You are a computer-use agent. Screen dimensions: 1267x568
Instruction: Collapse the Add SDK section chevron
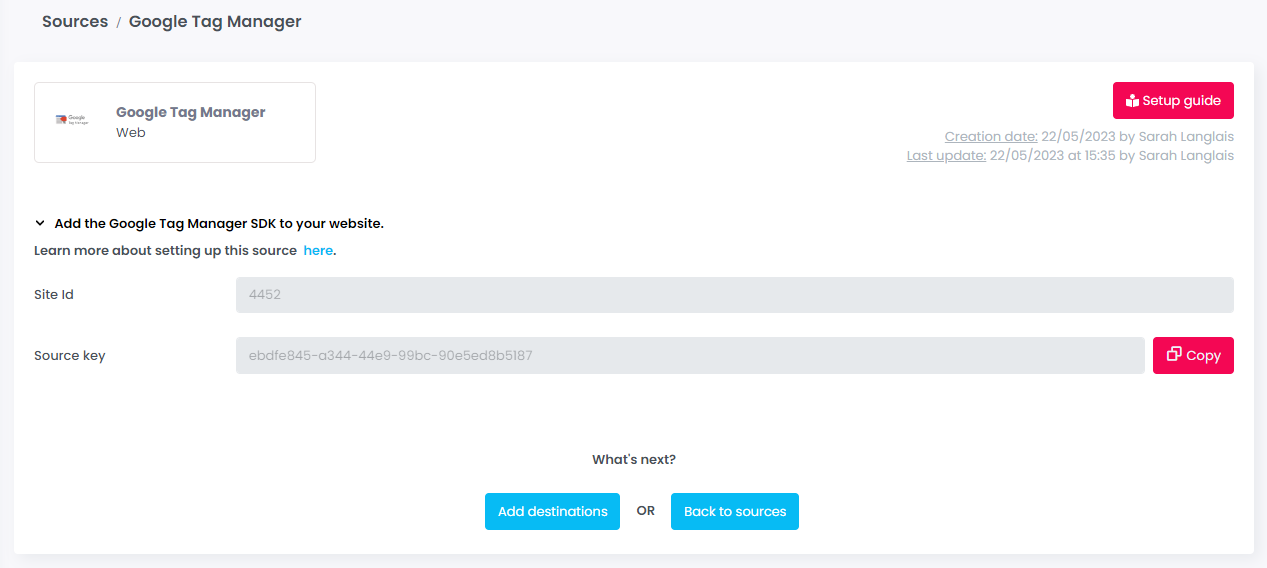pos(40,224)
